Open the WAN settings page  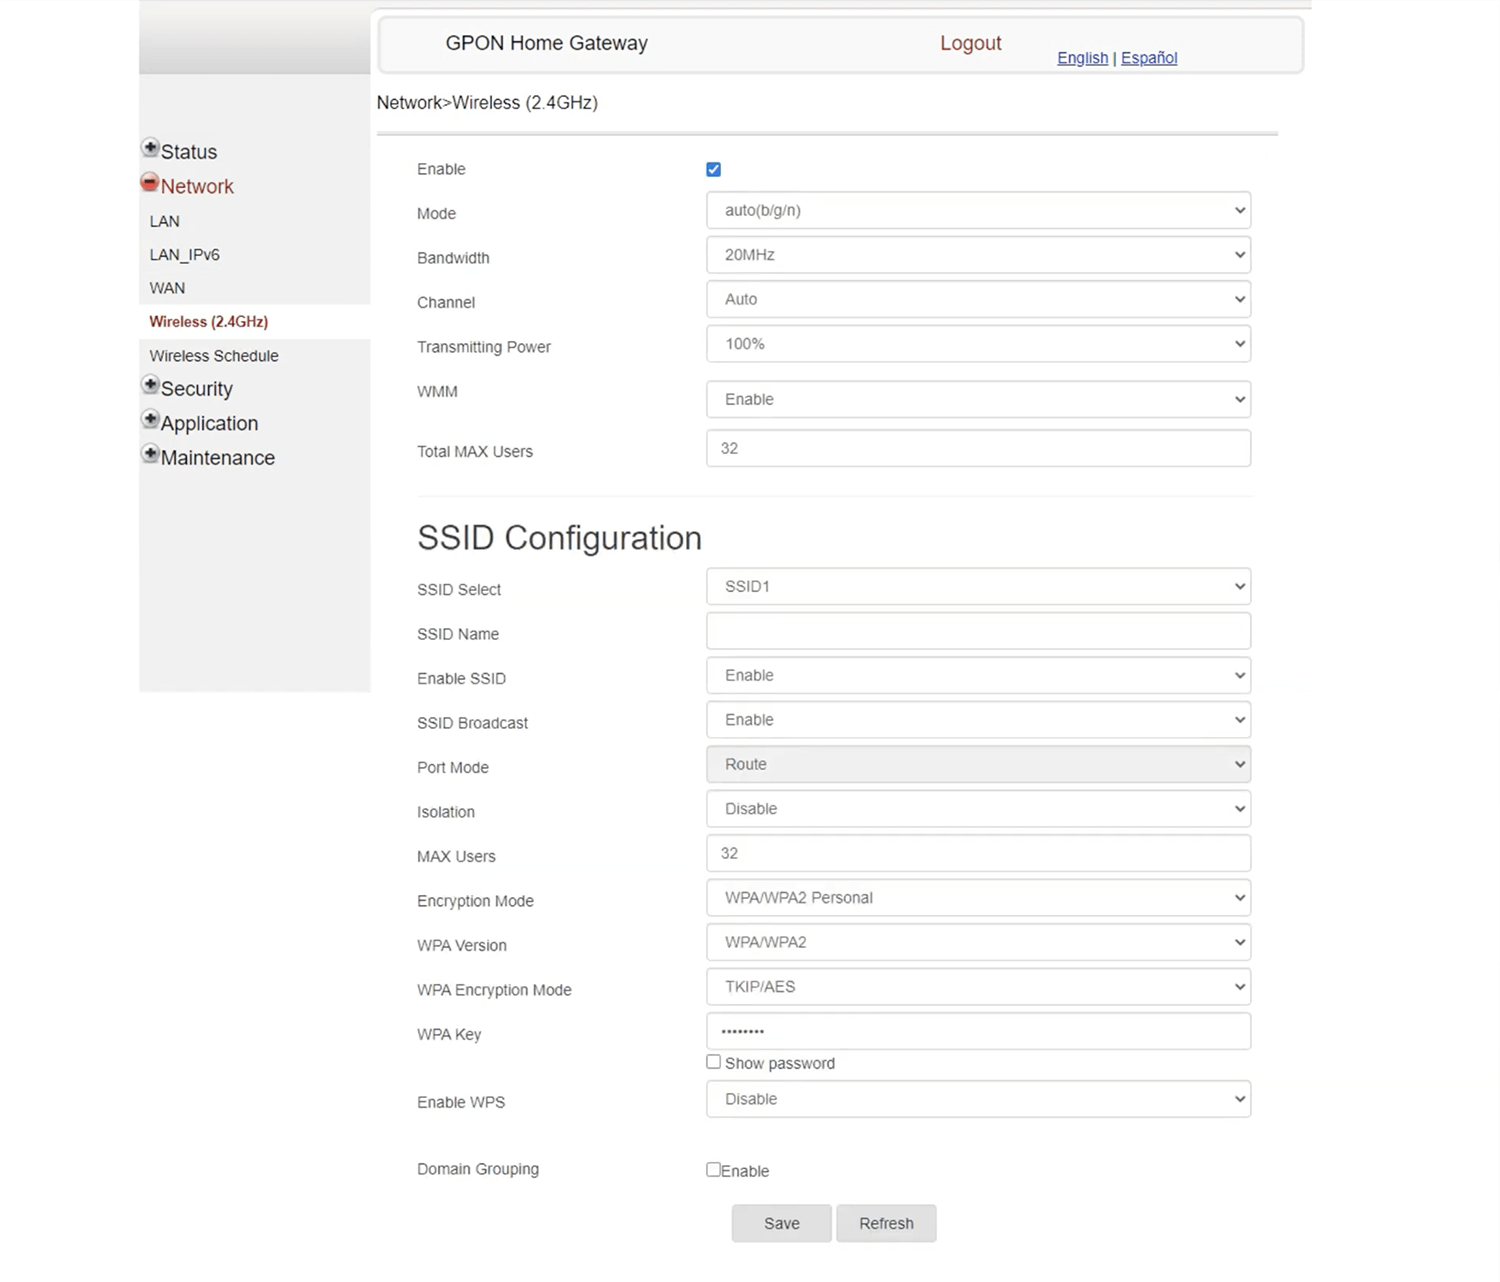point(167,288)
